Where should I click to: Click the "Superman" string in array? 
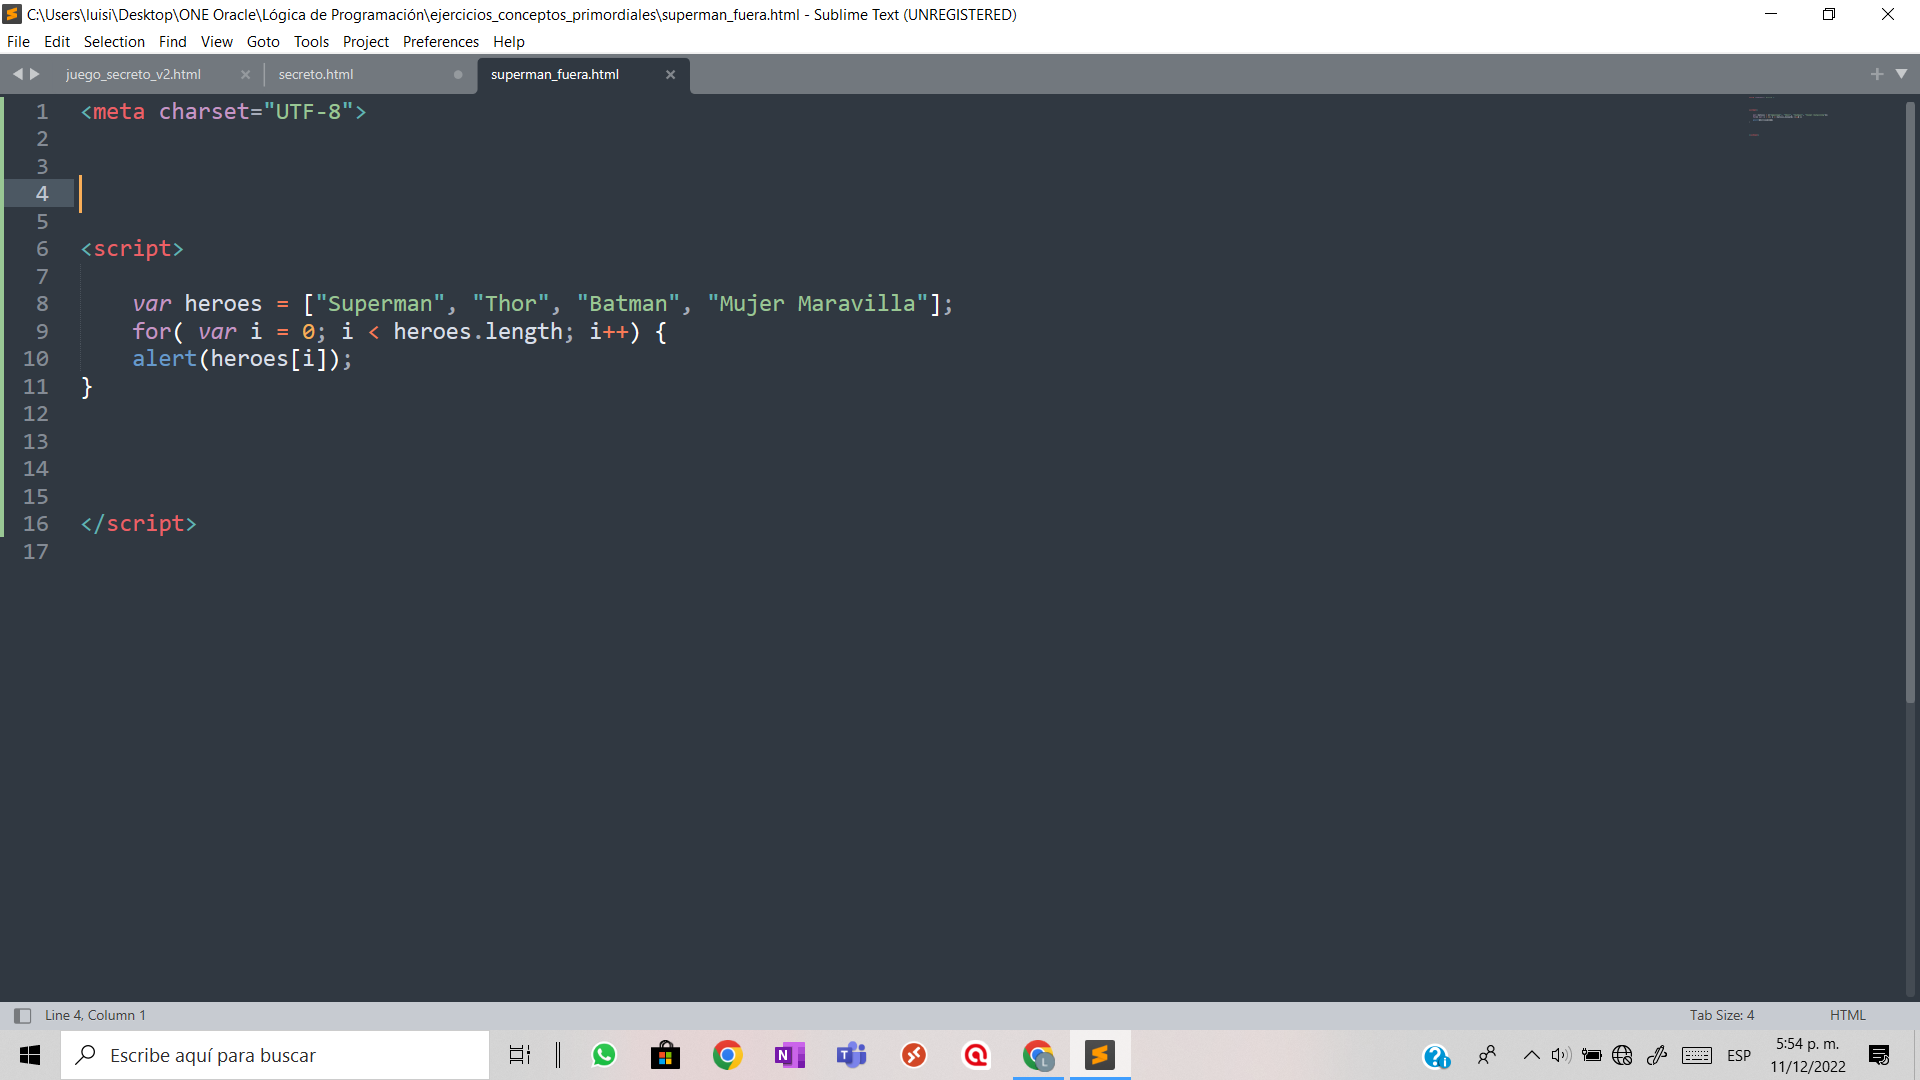381,304
